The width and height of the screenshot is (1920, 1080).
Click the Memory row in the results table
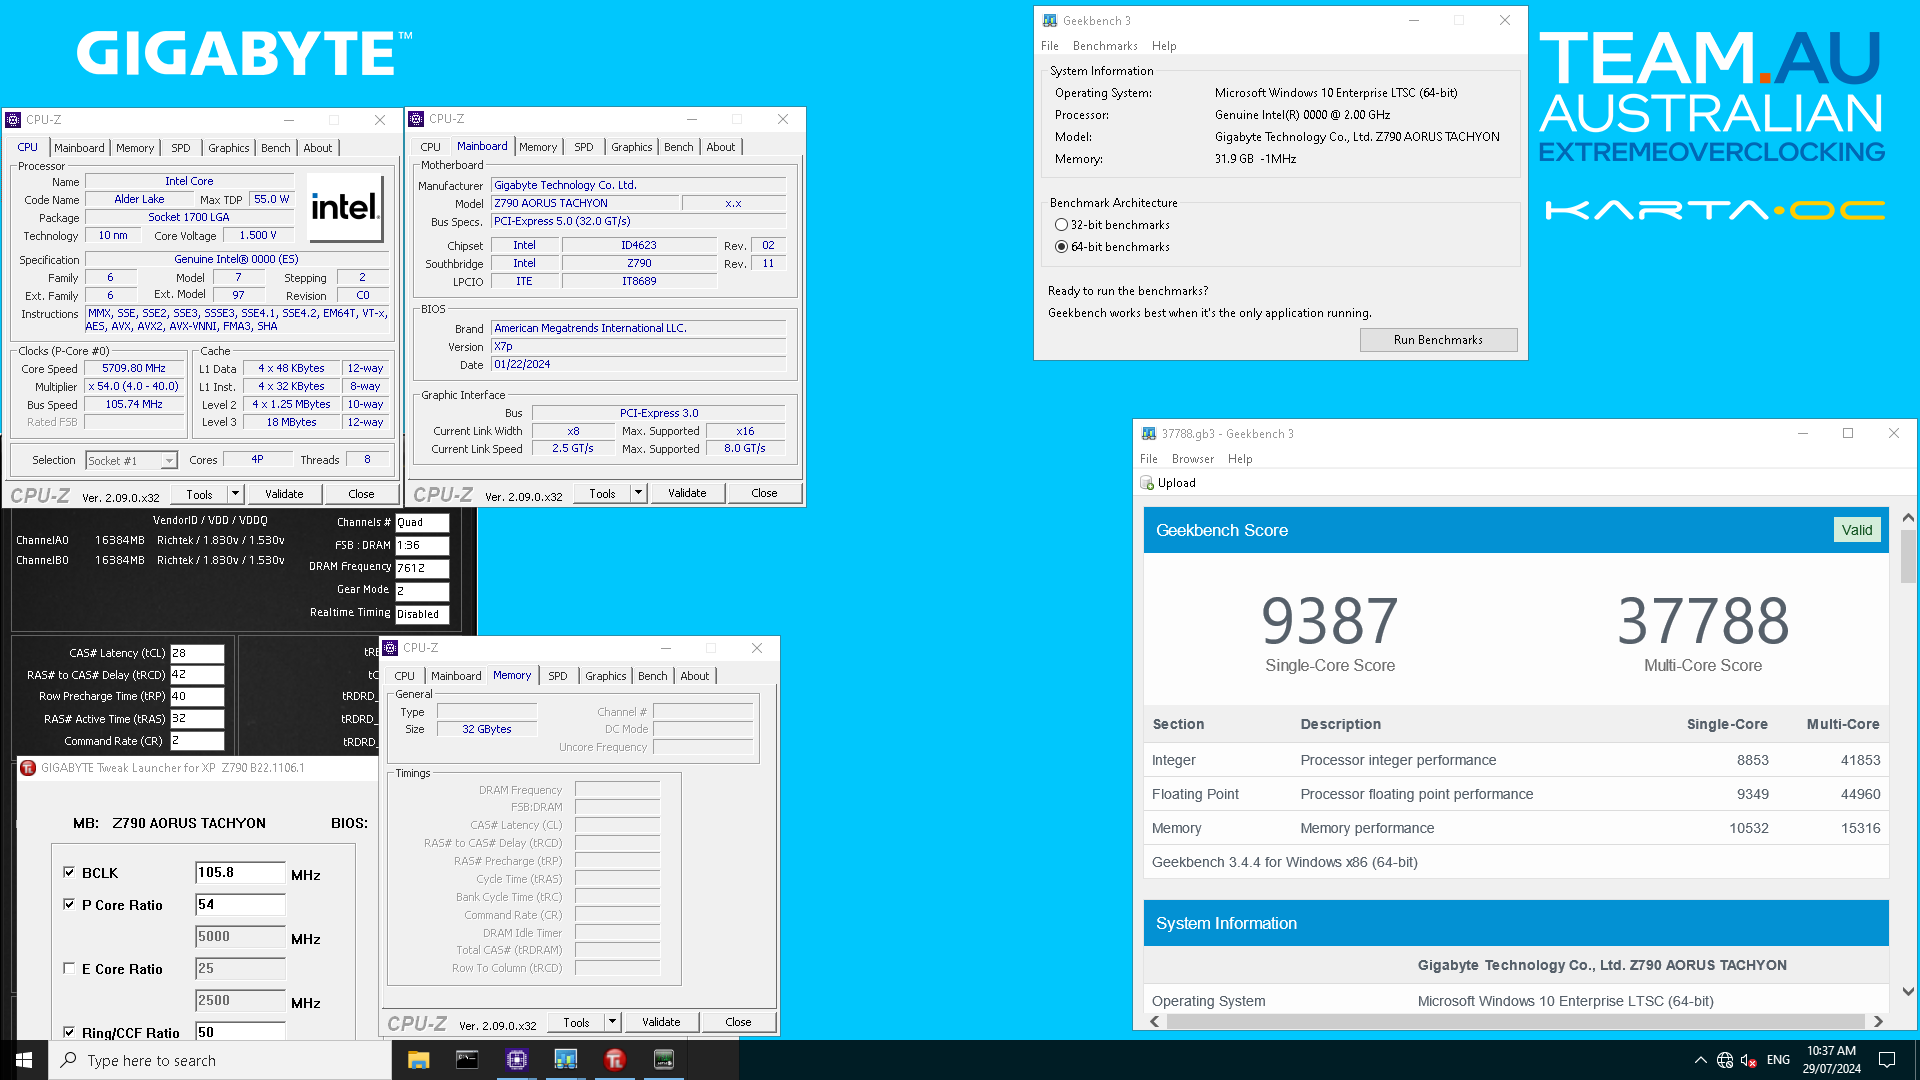(1516, 828)
